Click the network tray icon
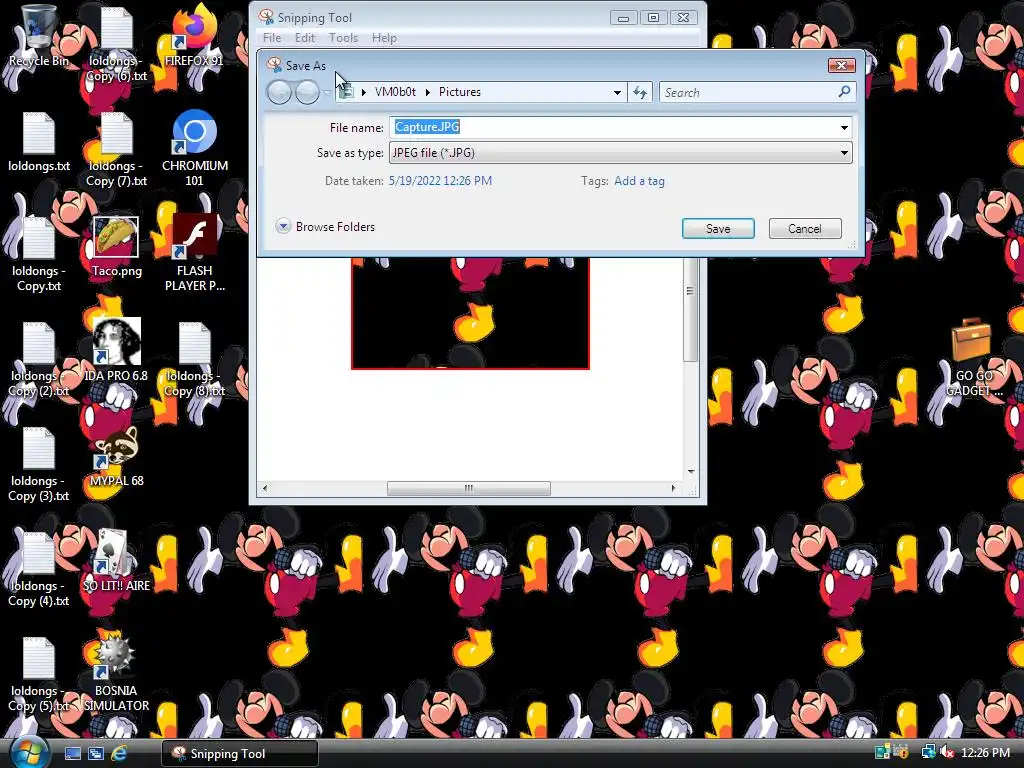Image resolution: width=1024 pixels, height=768 pixels. tap(928, 752)
